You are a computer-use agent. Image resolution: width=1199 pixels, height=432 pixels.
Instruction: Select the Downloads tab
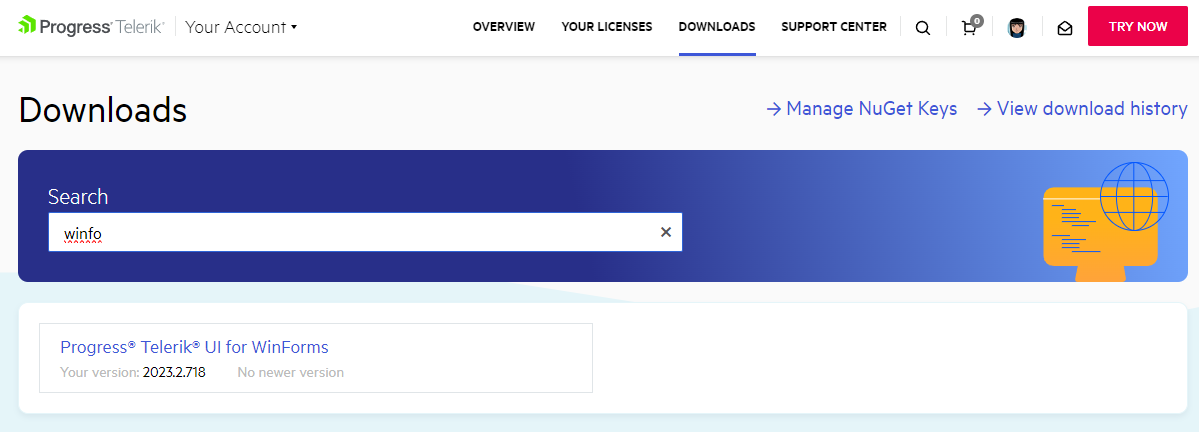(716, 27)
